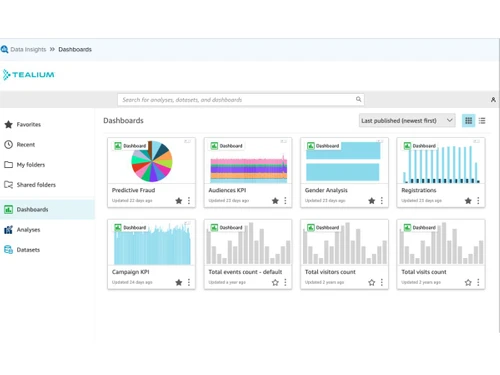This screenshot has width=500, height=375.
Task: Open the Campaign KPI dashboard thumbnail
Action: pos(152,243)
